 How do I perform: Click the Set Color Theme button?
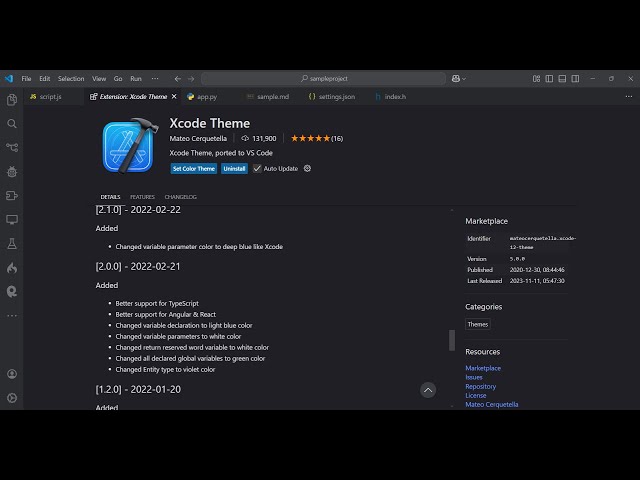point(193,169)
